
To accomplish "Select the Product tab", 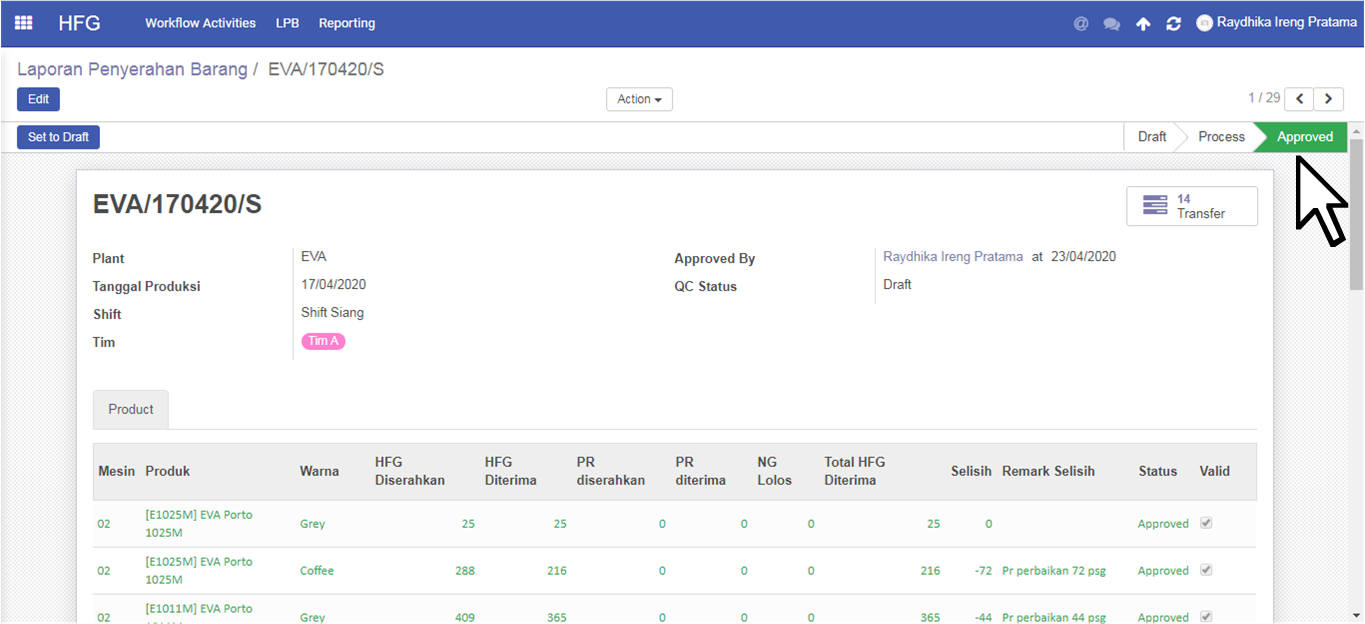I will coord(131,409).
